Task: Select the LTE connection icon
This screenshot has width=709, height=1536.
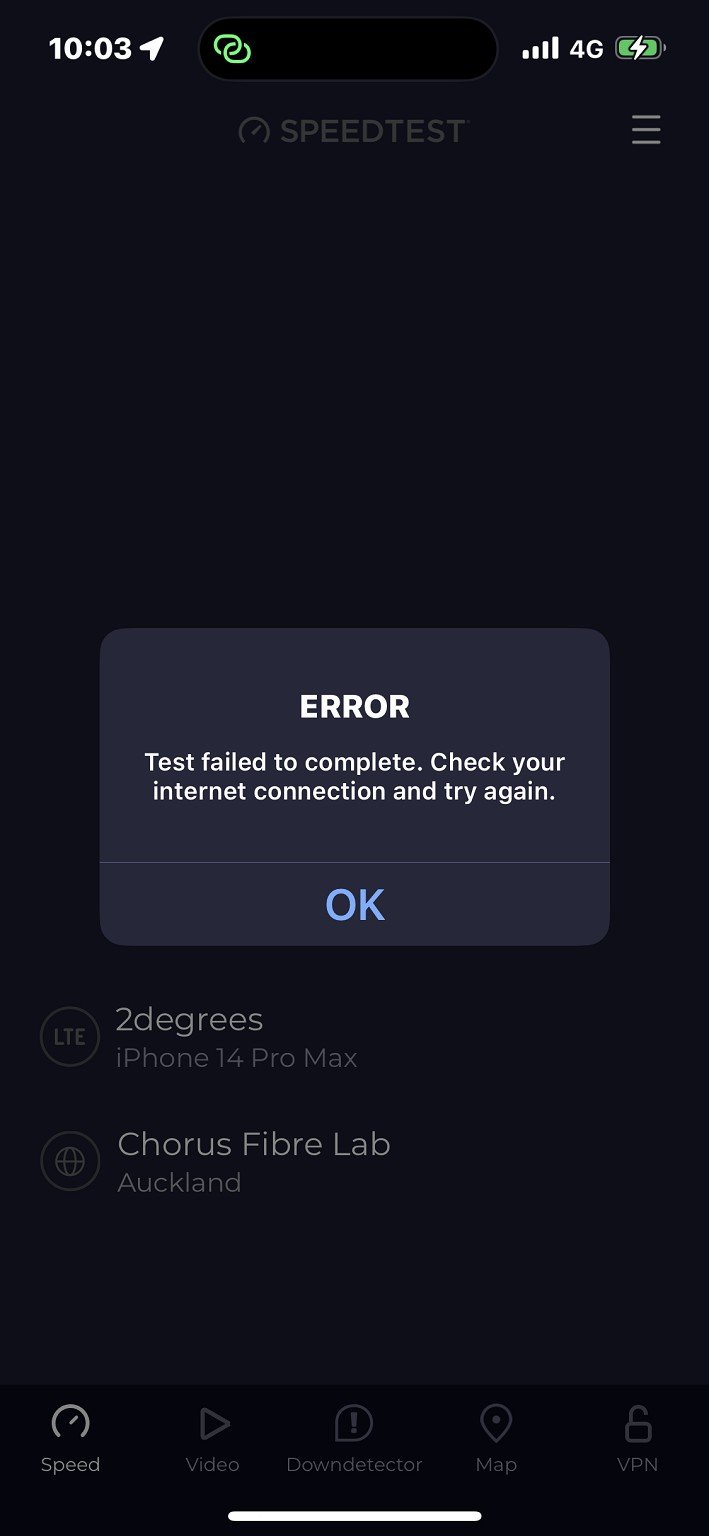Action: point(70,1037)
